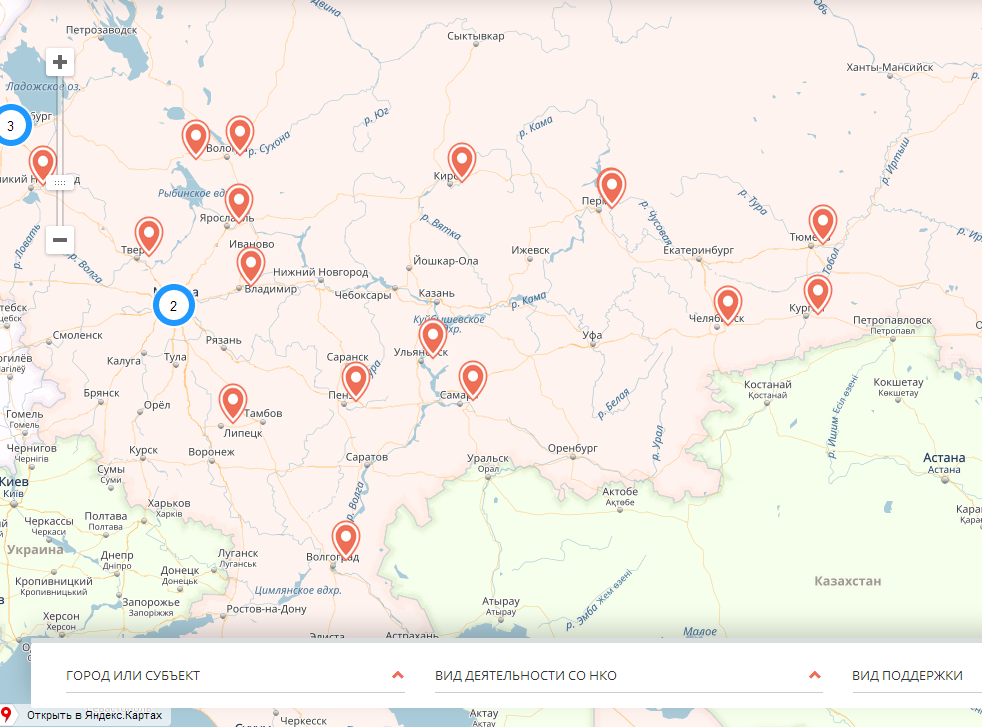The image size is (982, 727).
Task: Select the Самара location marker
Action: click(472, 378)
